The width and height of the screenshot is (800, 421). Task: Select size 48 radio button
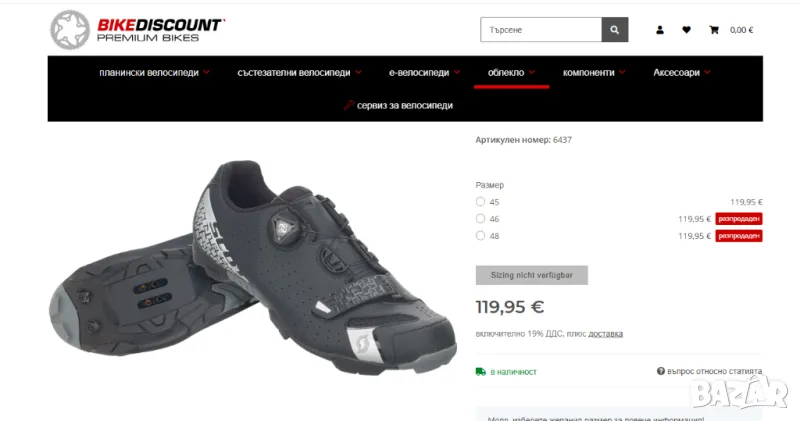coord(480,235)
